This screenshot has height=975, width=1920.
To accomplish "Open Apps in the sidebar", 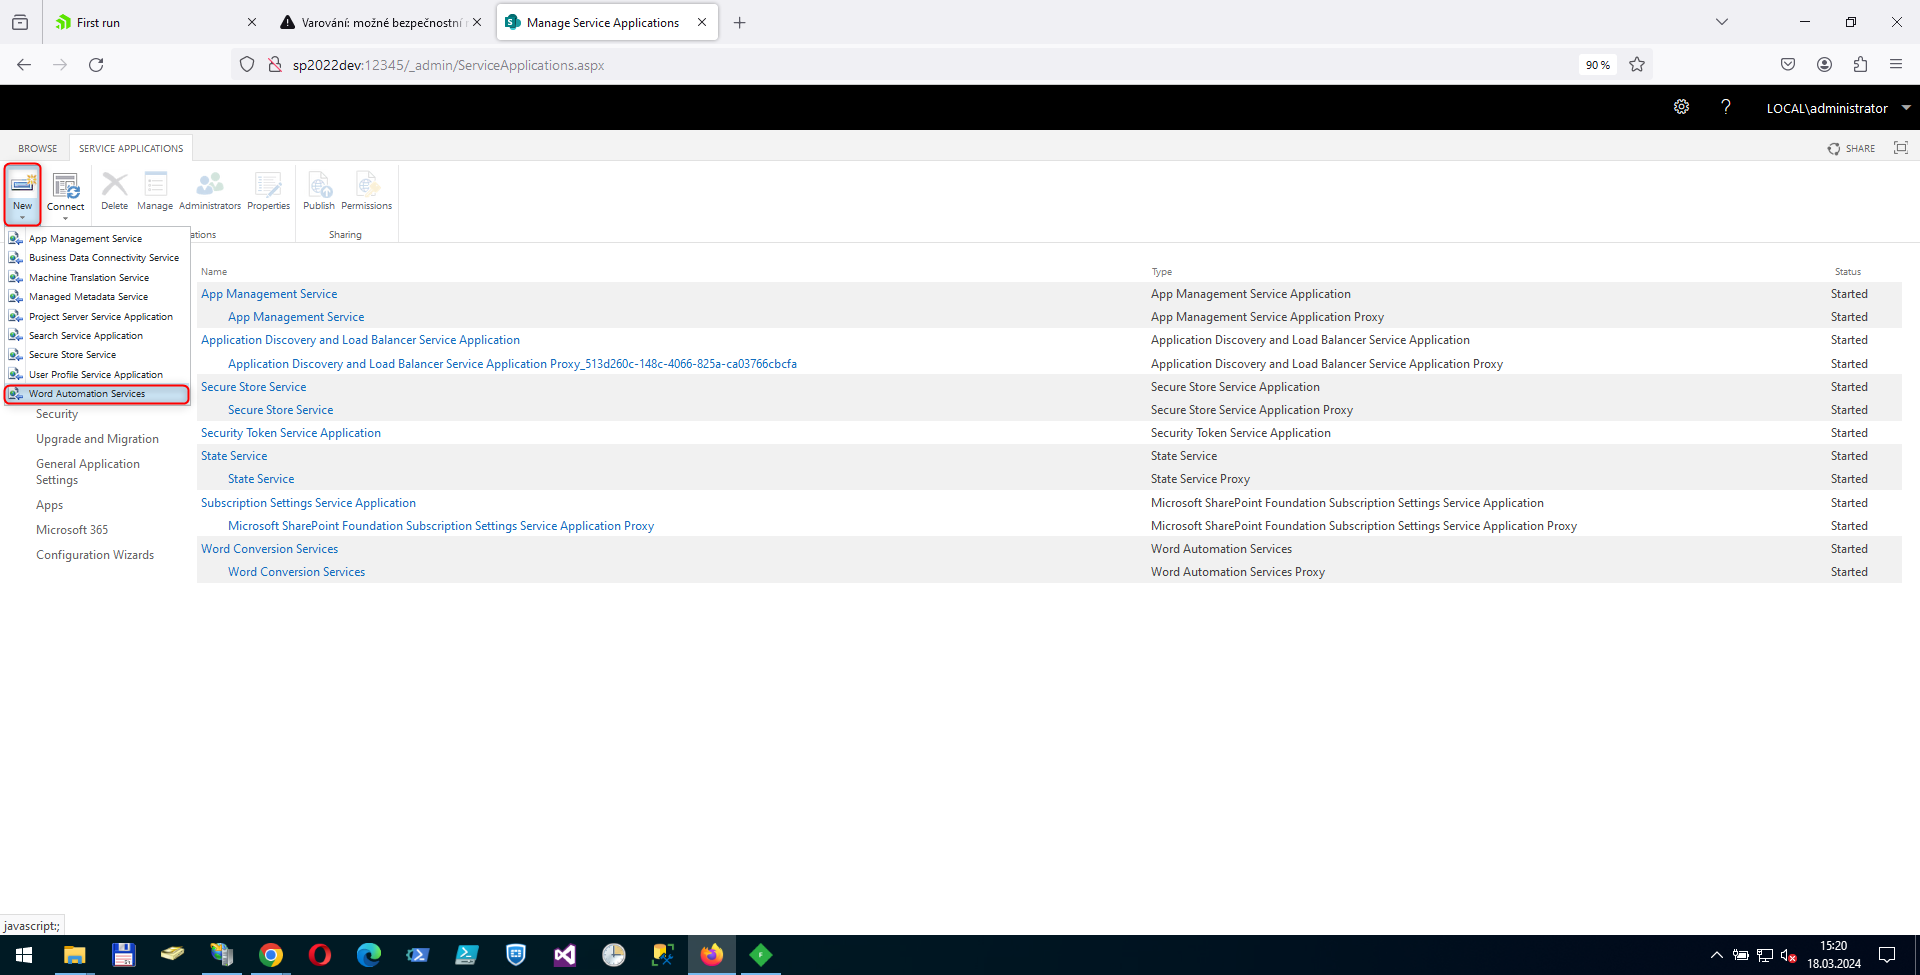I will coord(49,505).
